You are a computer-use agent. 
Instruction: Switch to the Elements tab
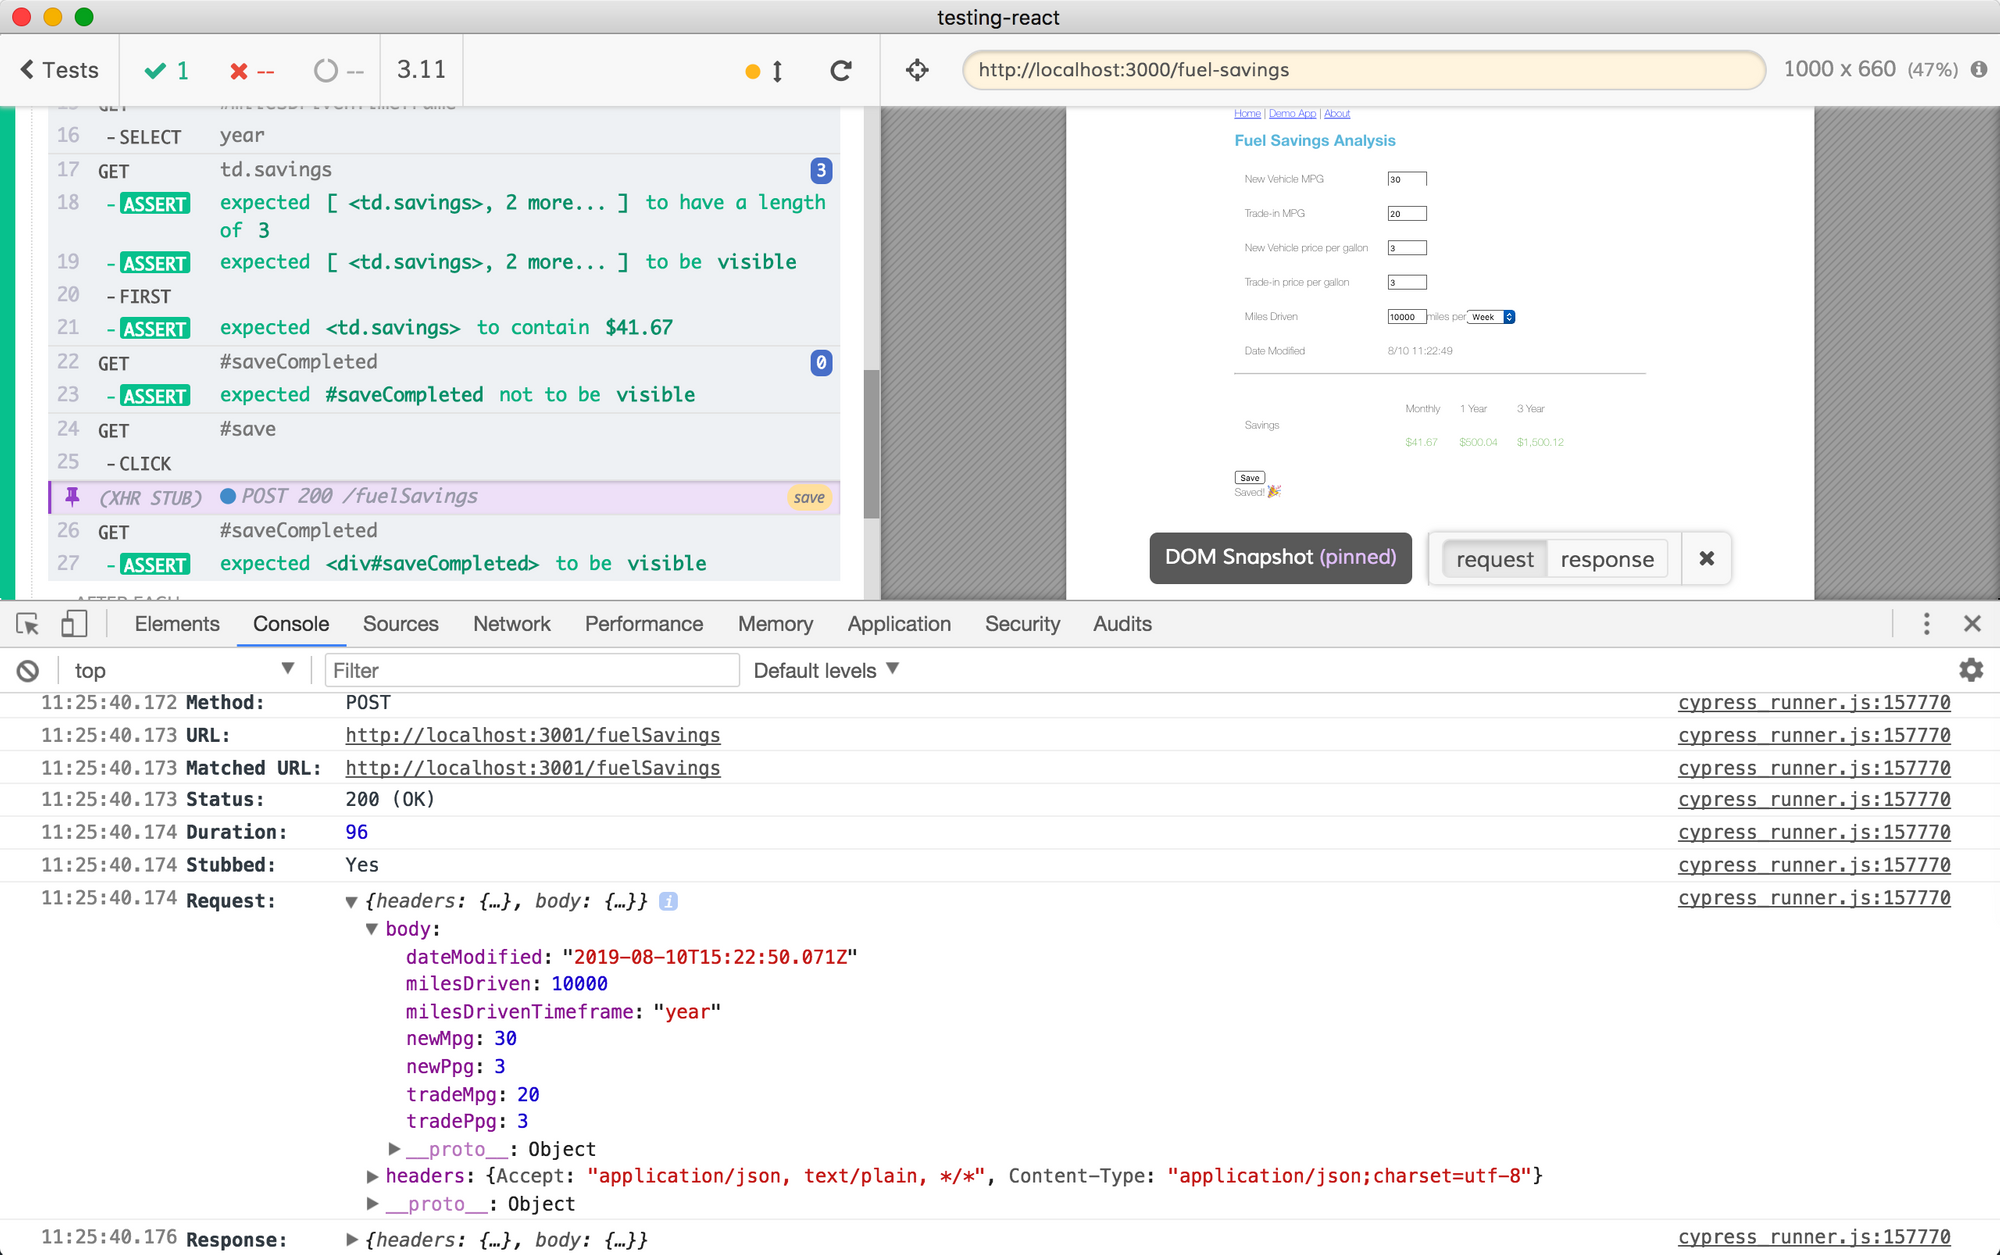tap(177, 624)
